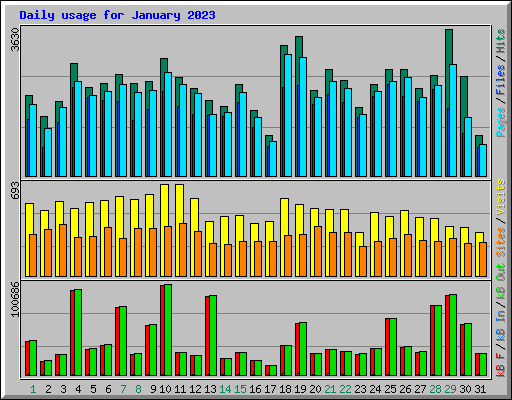Screen dimensions: 512x400
Task: Select day 28 on the x-axis
Action: pyautogui.click(x=435, y=389)
